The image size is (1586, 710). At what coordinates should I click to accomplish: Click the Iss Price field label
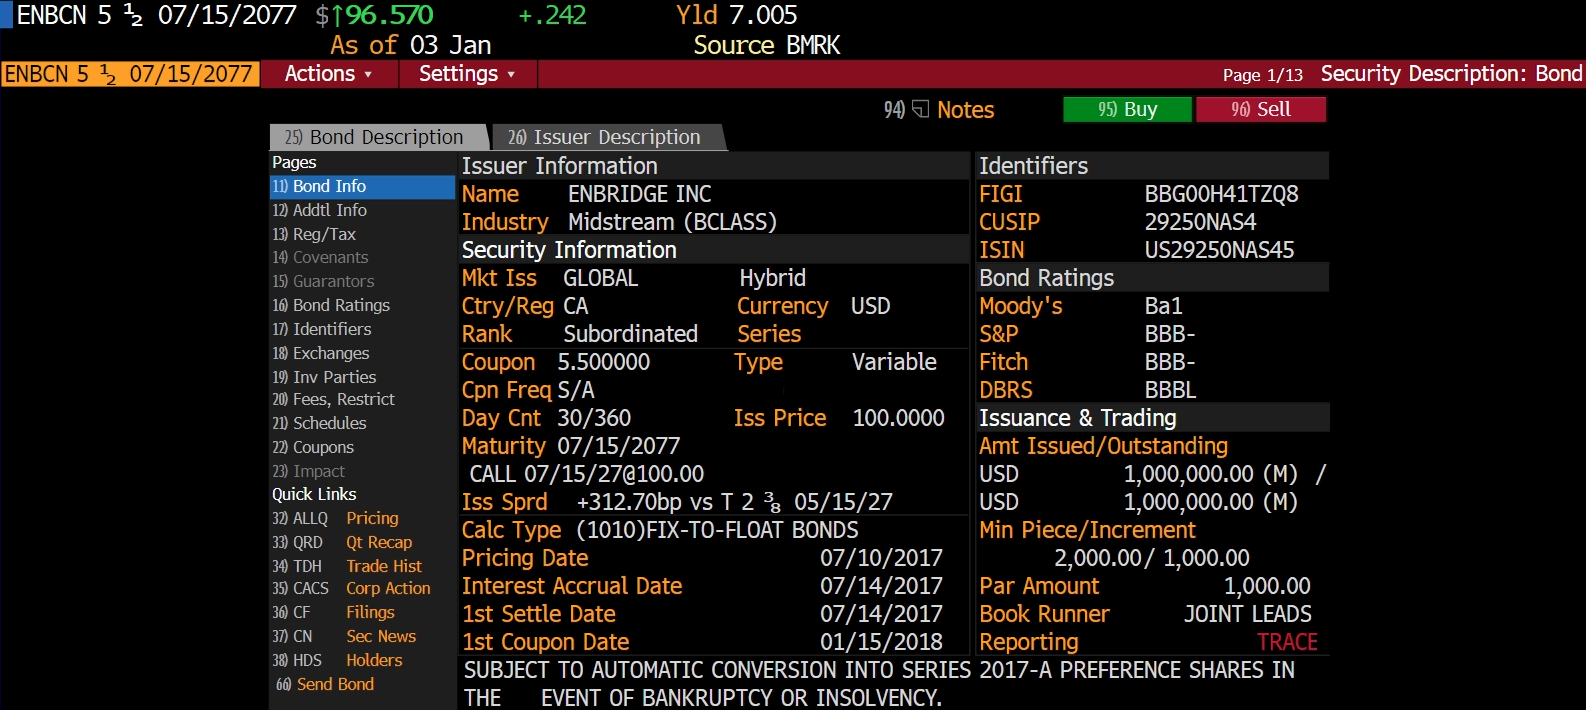click(x=780, y=418)
